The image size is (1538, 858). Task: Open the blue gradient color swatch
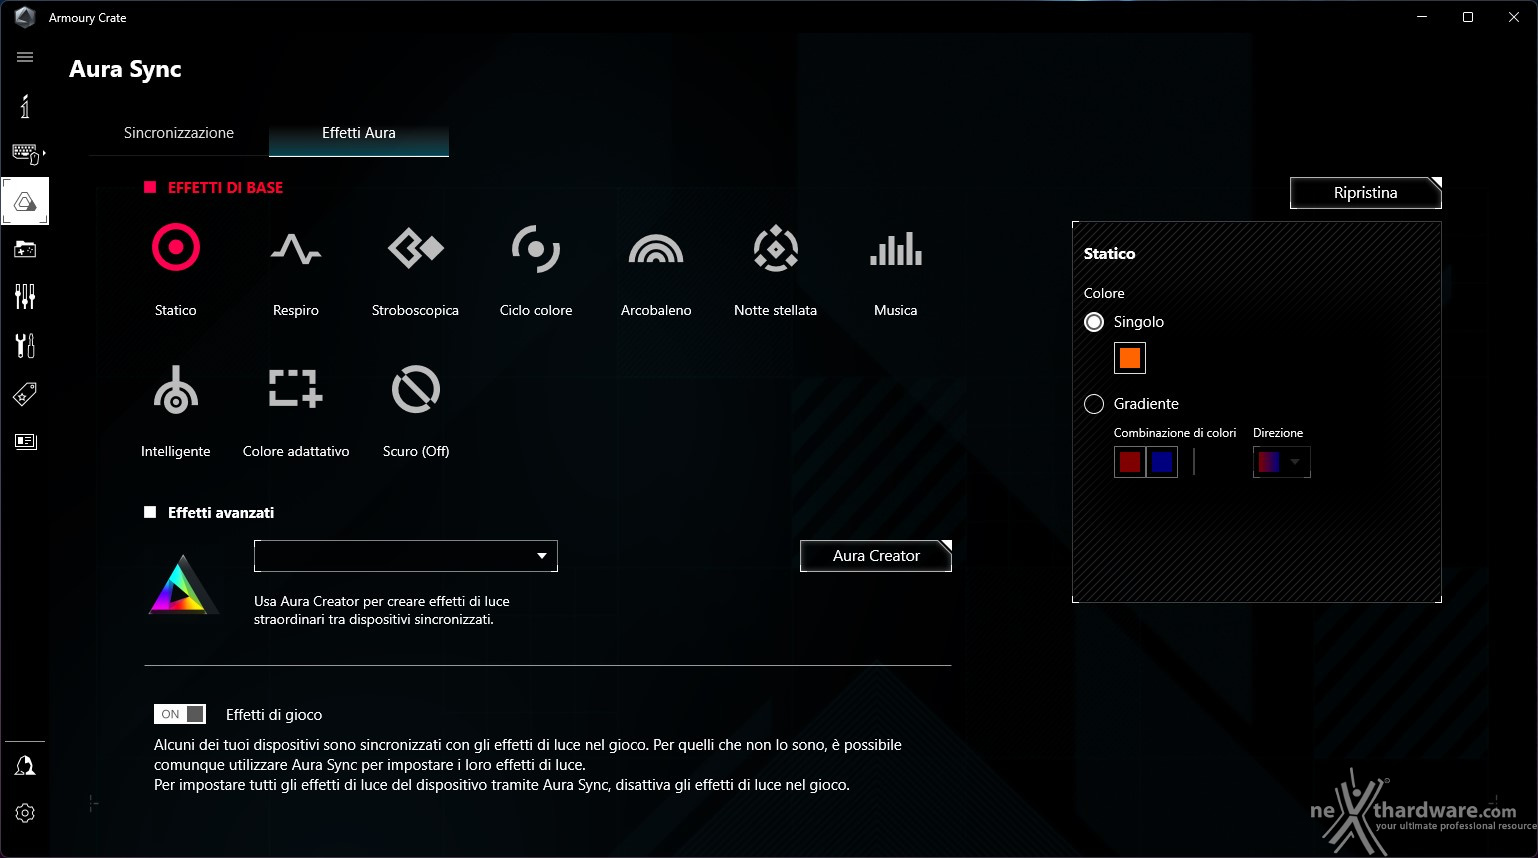pyautogui.click(x=1162, y=462)
